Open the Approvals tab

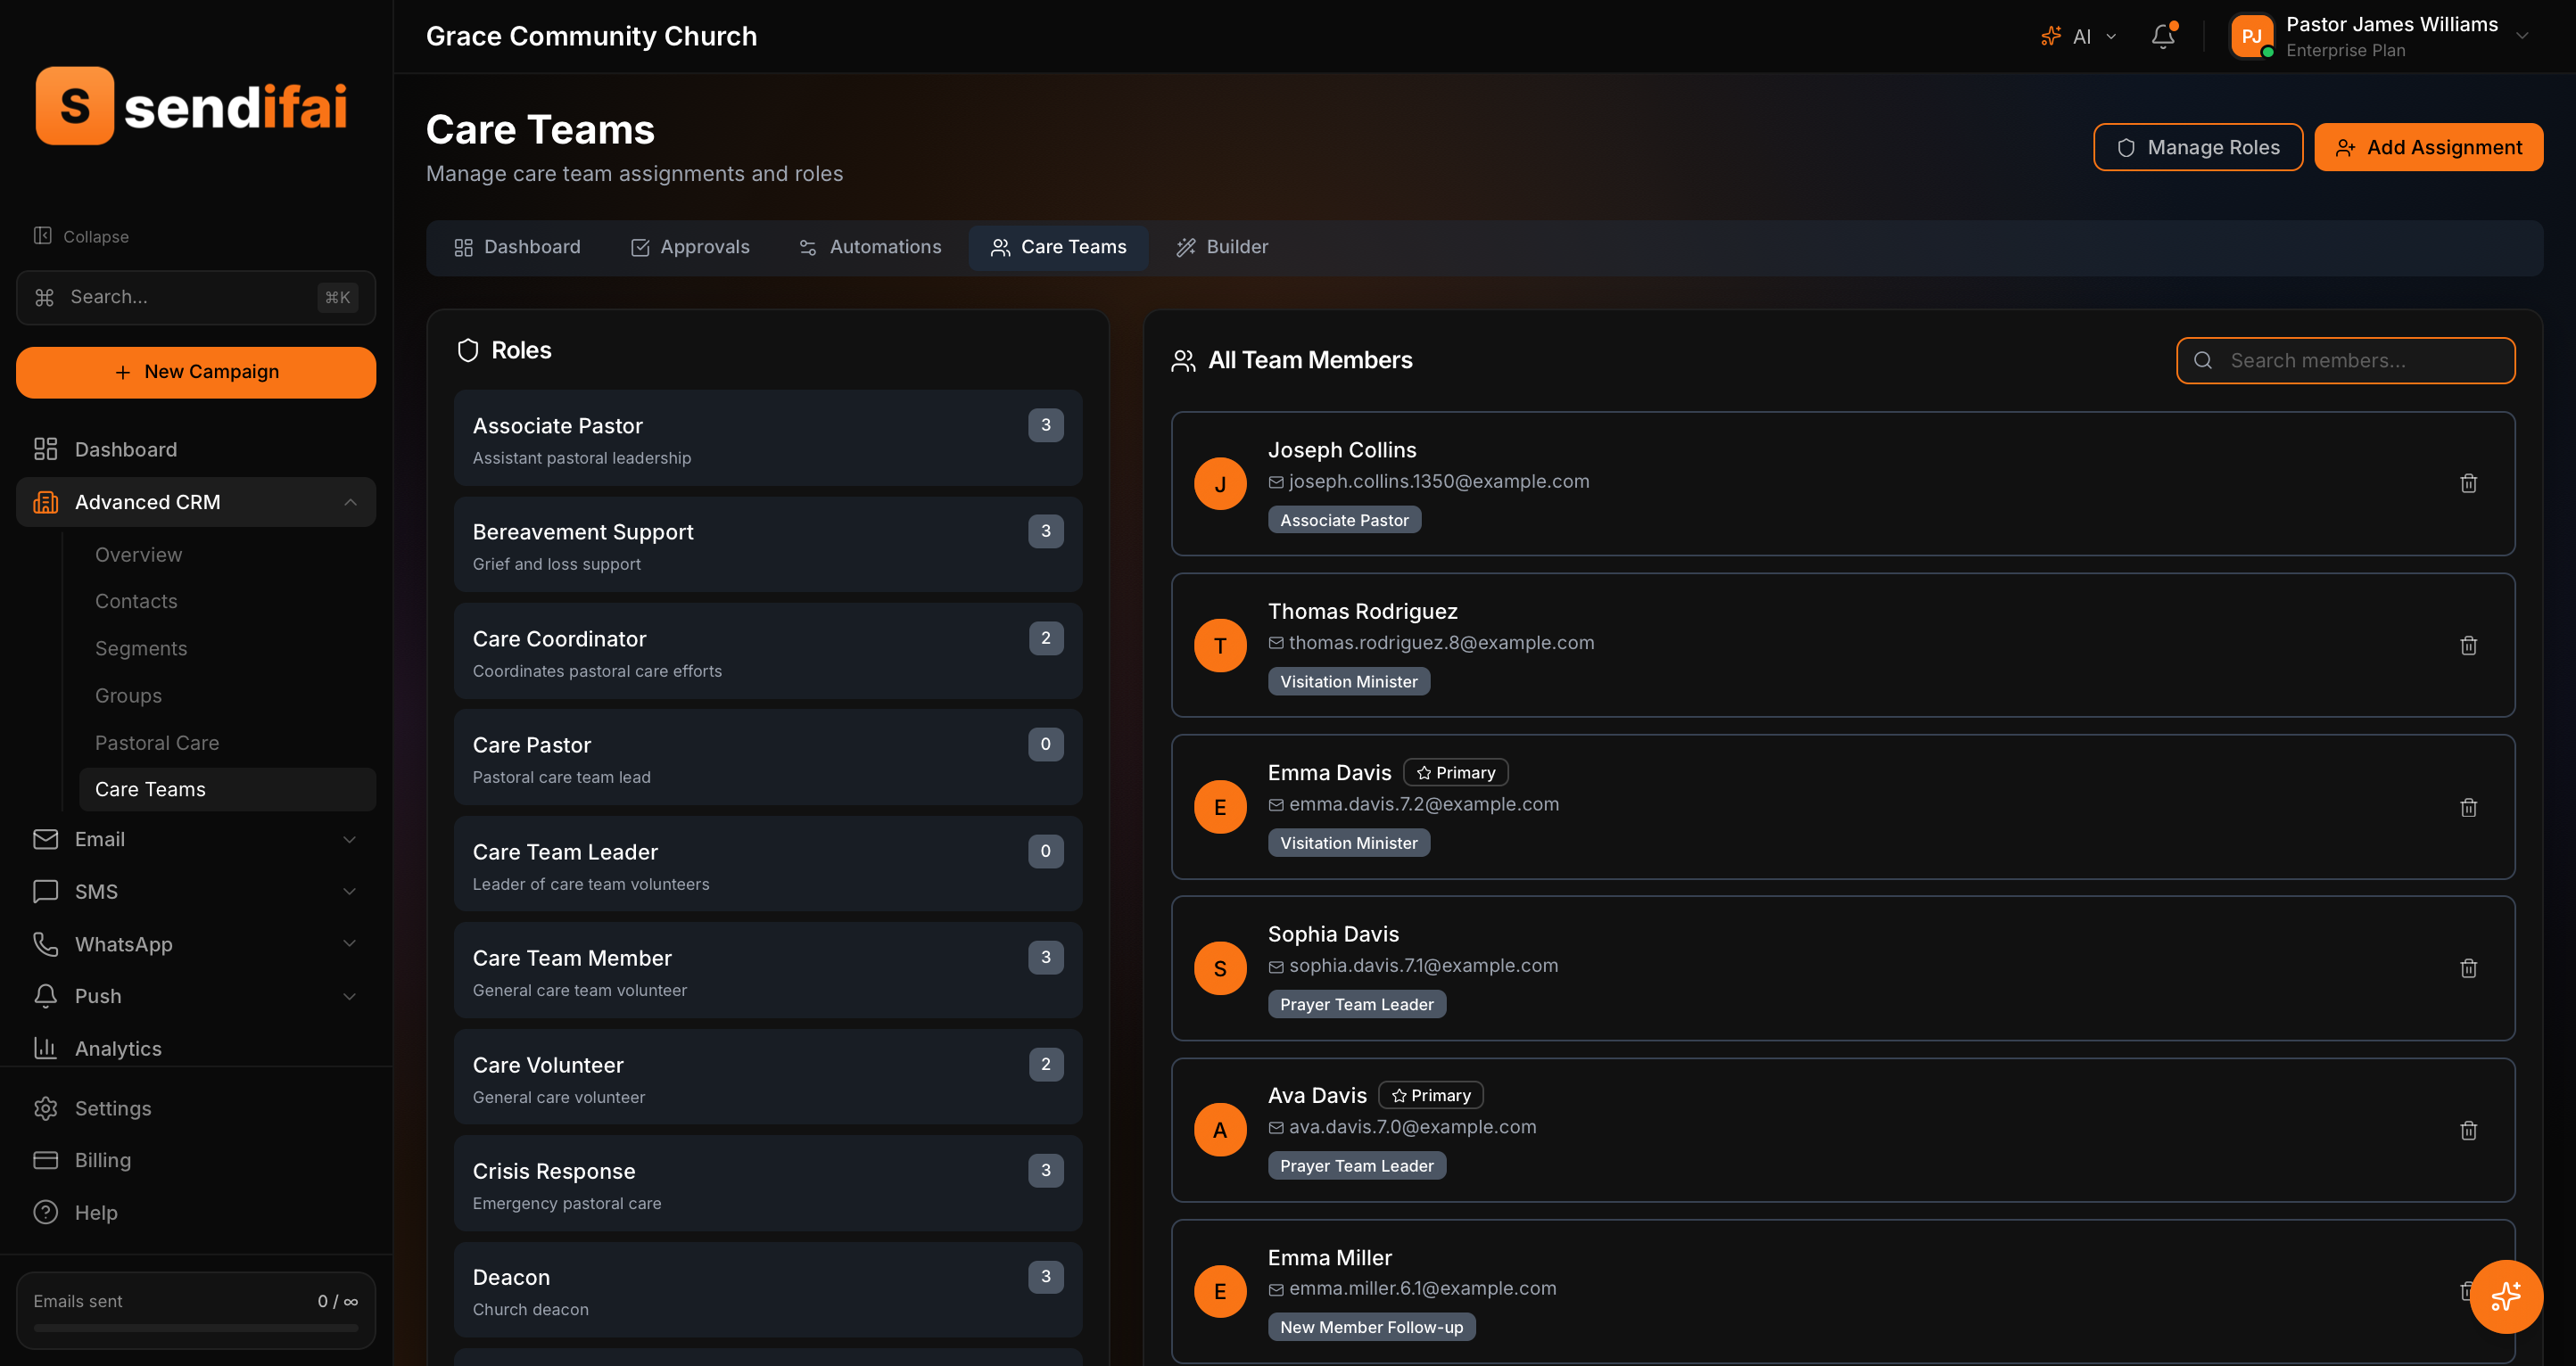coord(690,247)
